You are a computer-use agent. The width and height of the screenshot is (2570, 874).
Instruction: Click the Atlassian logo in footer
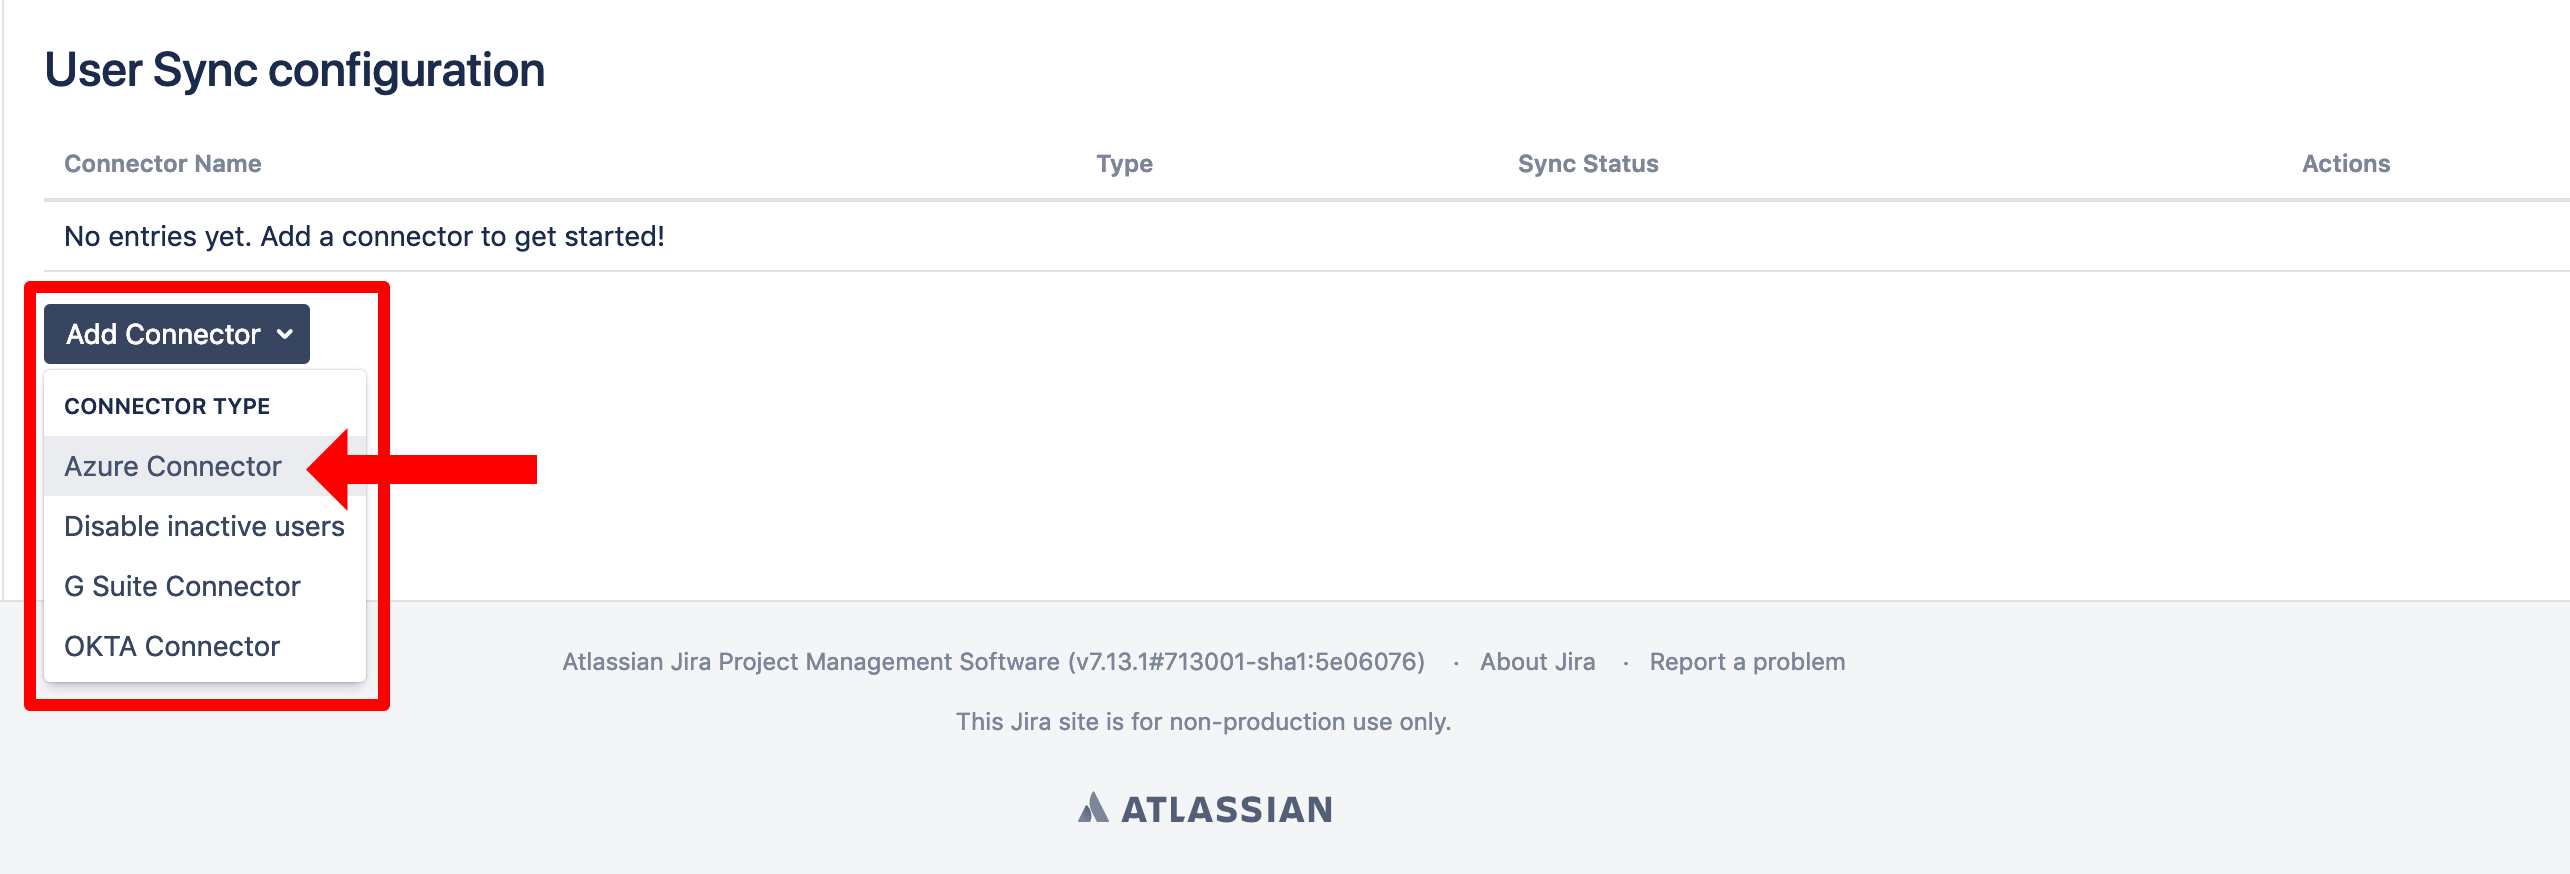(1205, 808)
